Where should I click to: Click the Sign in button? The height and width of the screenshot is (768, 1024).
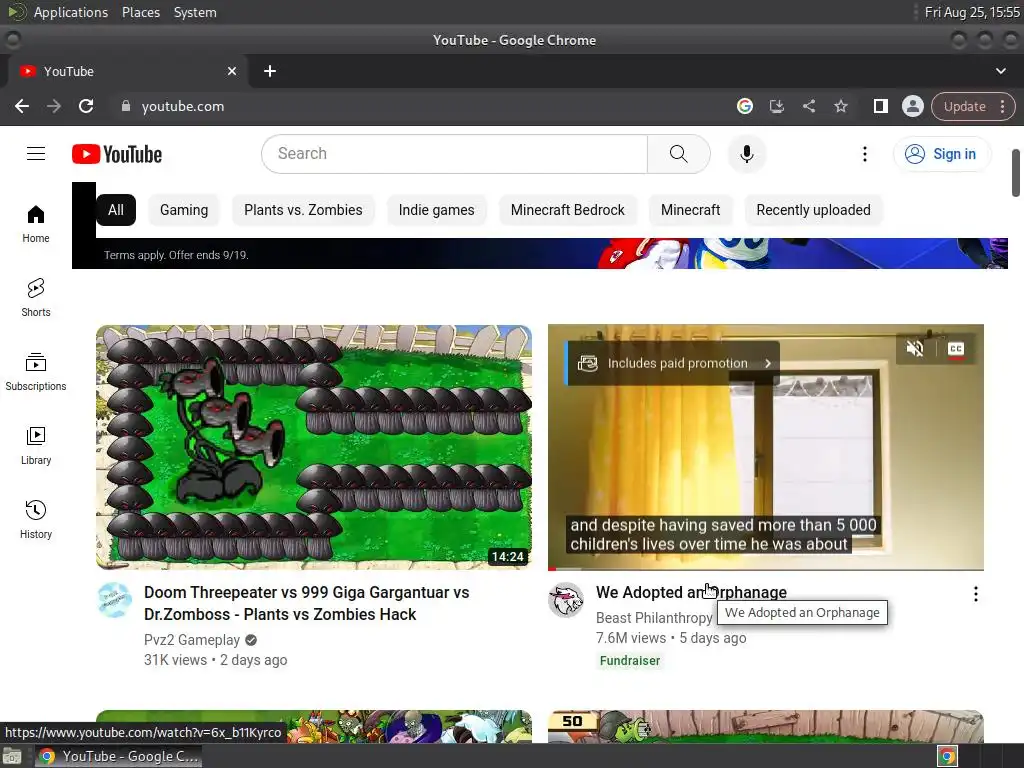pos(942,154)
